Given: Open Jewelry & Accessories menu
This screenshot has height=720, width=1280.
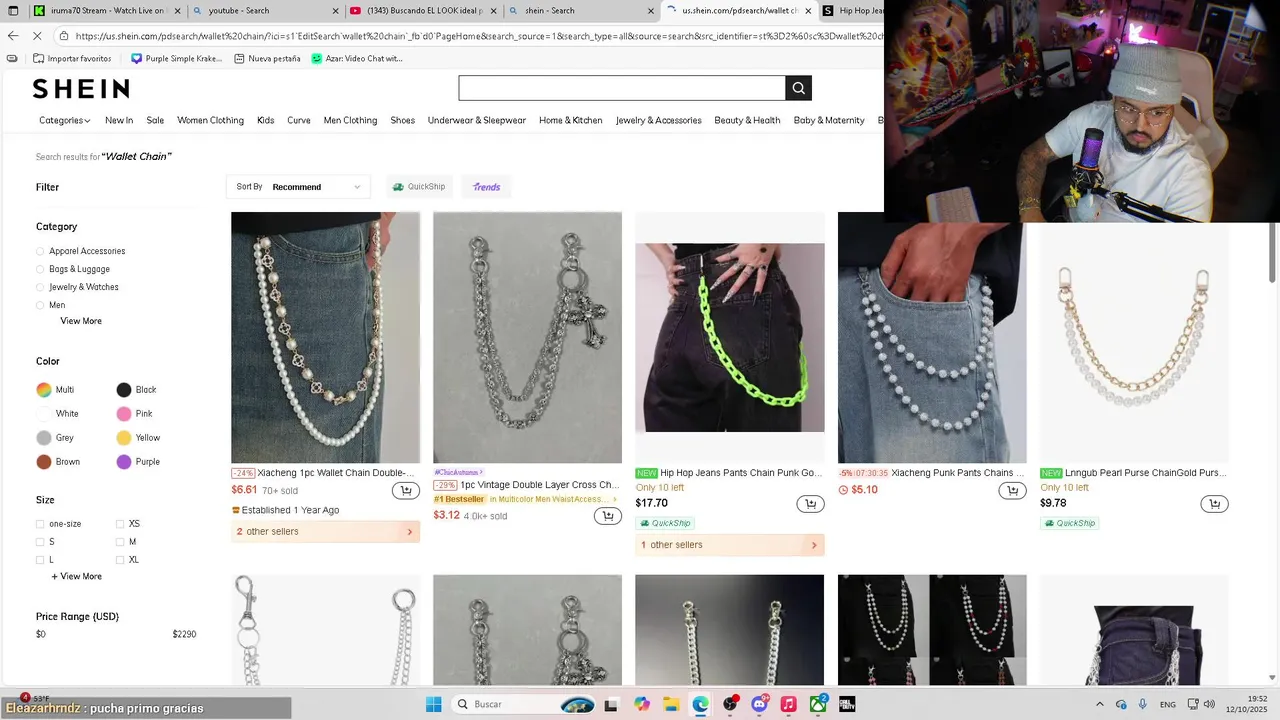Looking at the screenshot, I should pyautogui.click(x=658, y=120).
